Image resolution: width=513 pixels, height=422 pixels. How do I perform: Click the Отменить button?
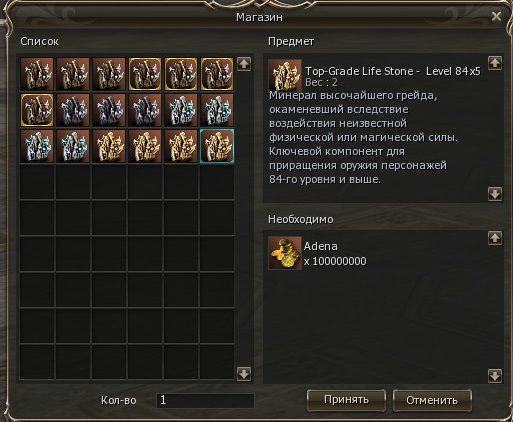pos(432,400)
